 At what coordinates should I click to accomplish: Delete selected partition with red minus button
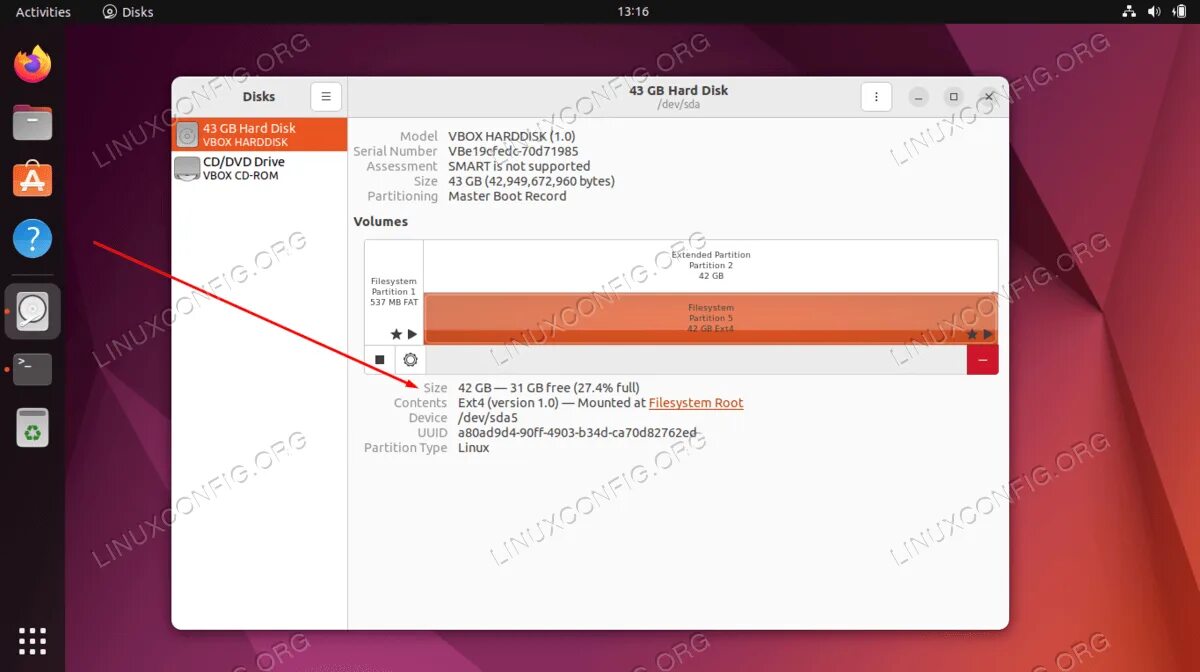pos(982,360)
